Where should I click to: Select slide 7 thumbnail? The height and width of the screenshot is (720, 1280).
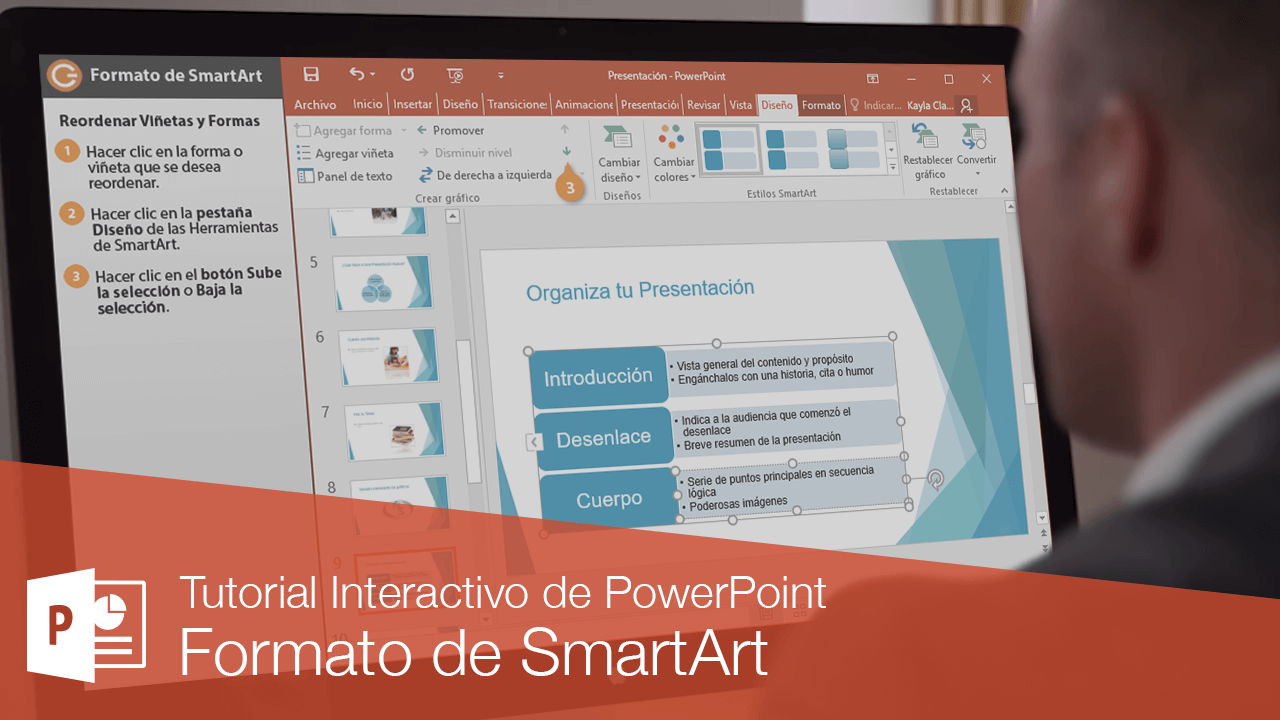tap(396, 431)
